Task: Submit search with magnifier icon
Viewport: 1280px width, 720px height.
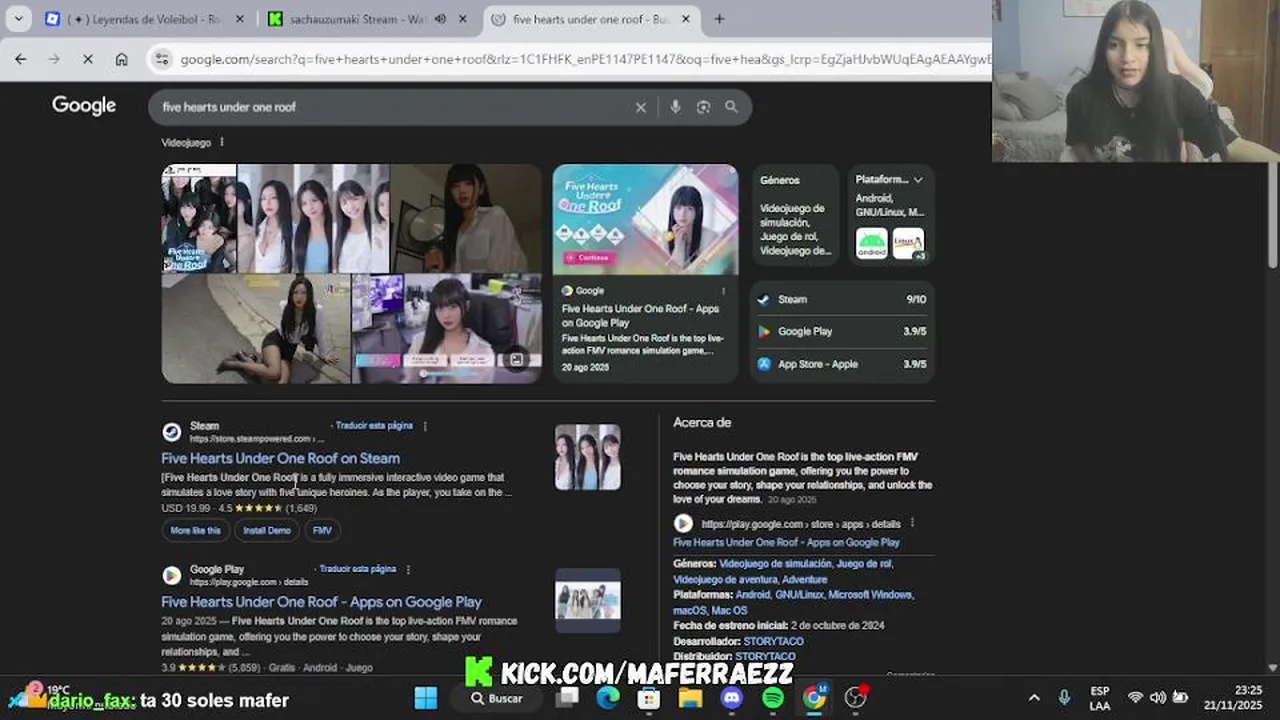Action: (731, 107)
